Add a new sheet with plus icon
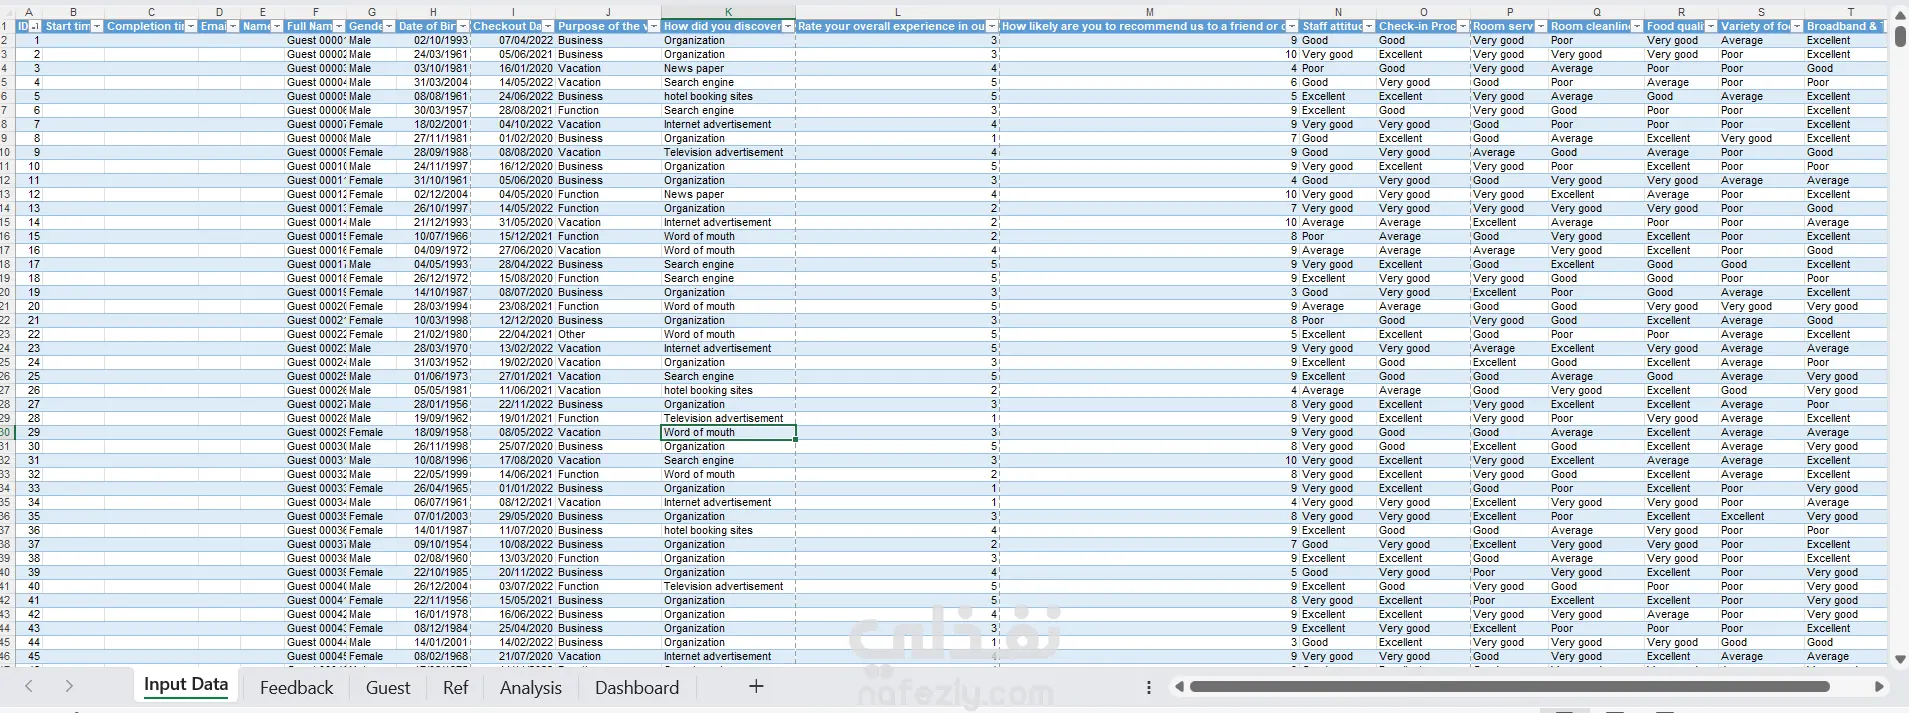Viewport: 1909px width, 713px height. point(756,686)
